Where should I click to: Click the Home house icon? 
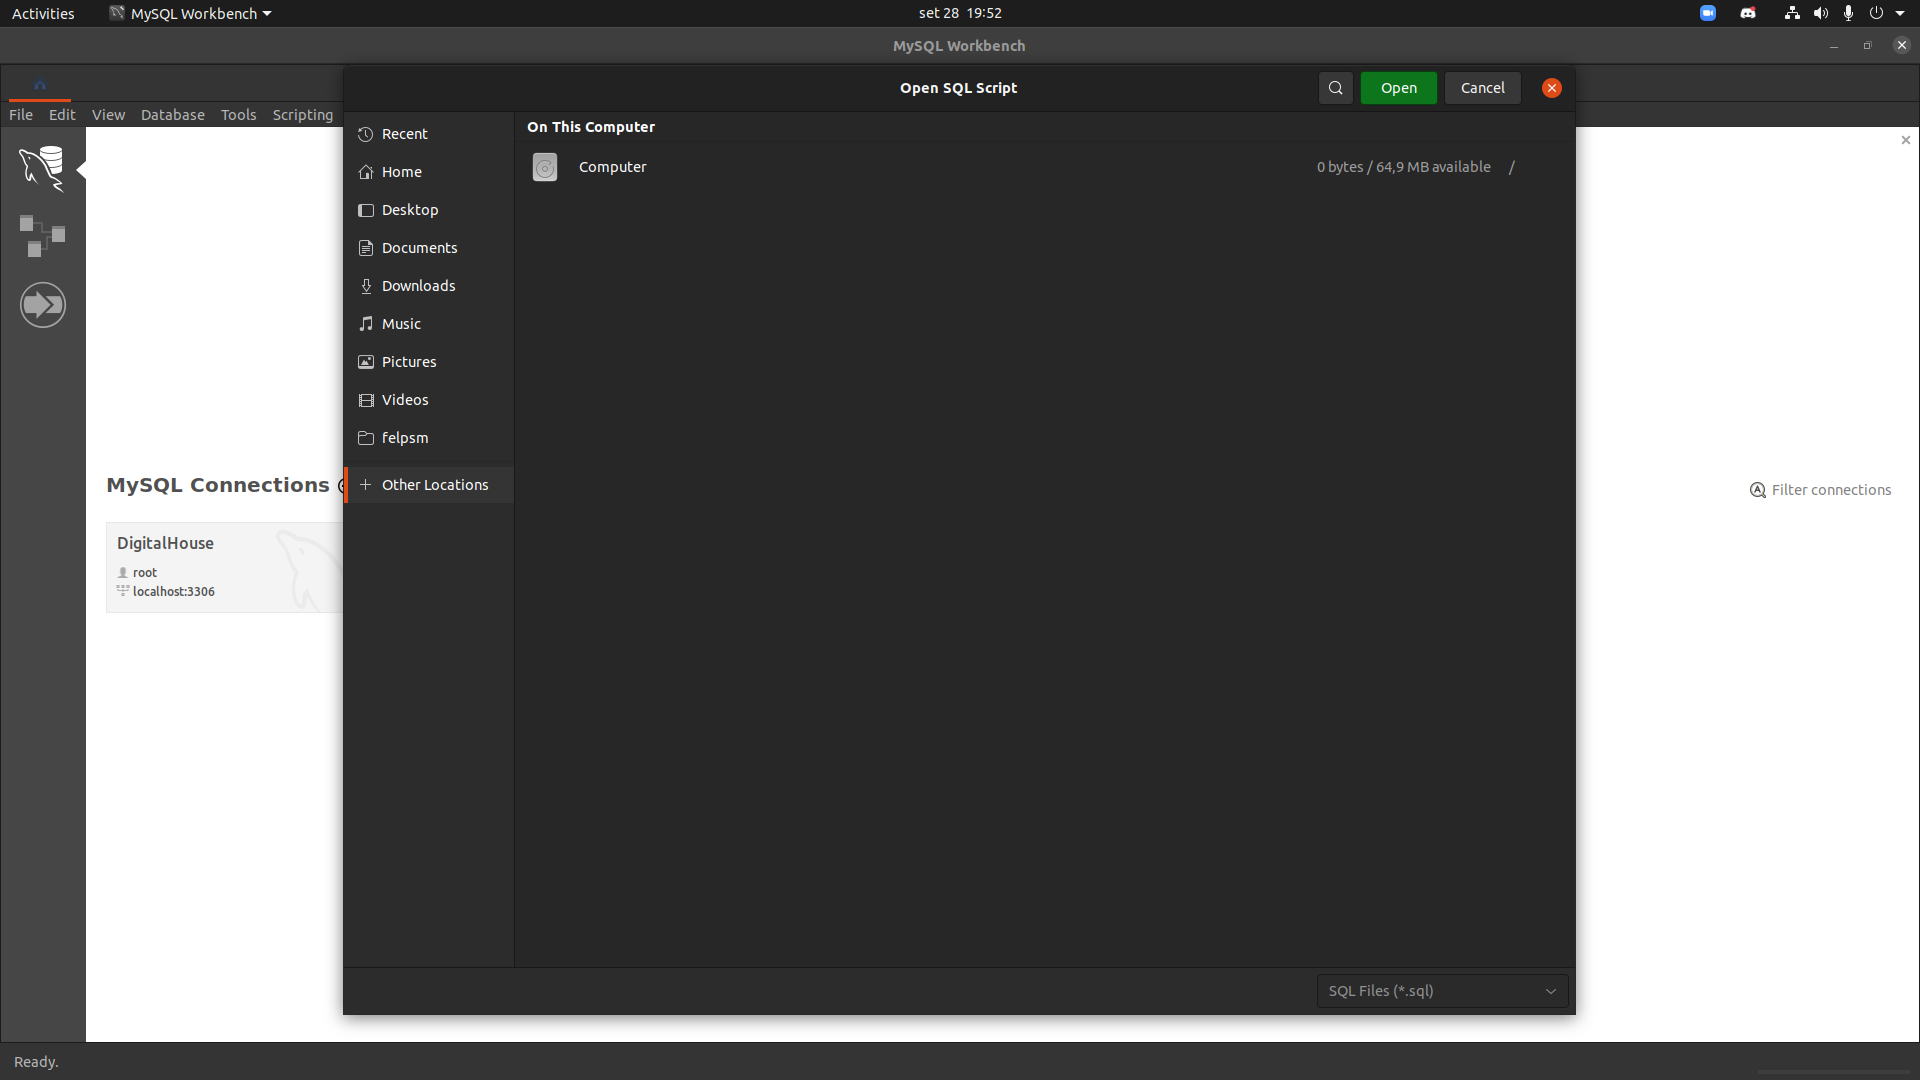click(366, 172)
